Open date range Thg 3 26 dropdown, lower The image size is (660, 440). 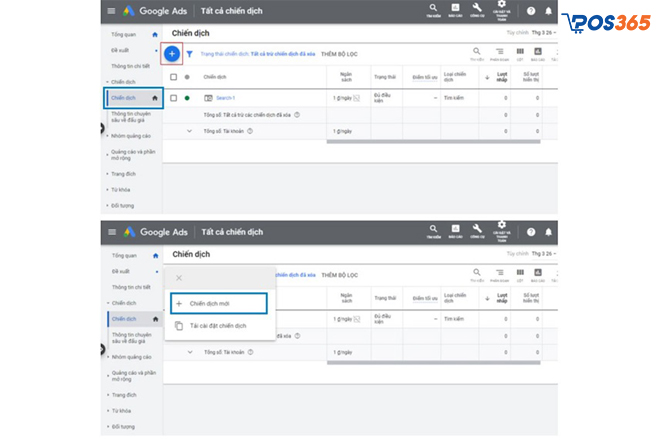[x=543, y=254]
